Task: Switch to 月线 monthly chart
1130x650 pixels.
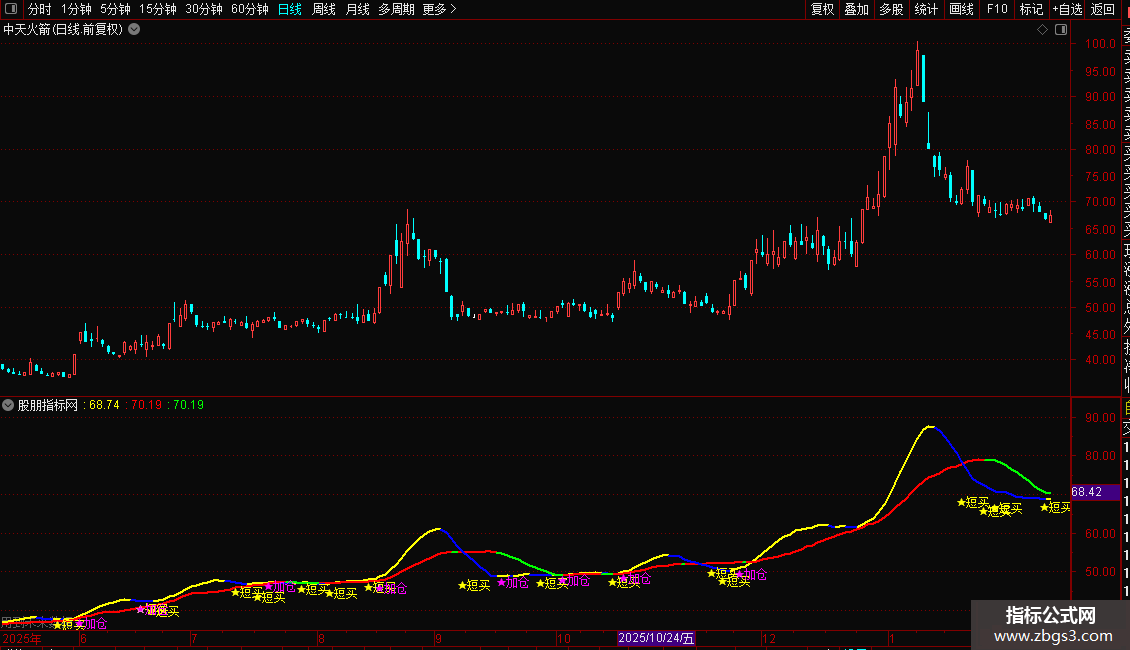Action: click(357, 9)
